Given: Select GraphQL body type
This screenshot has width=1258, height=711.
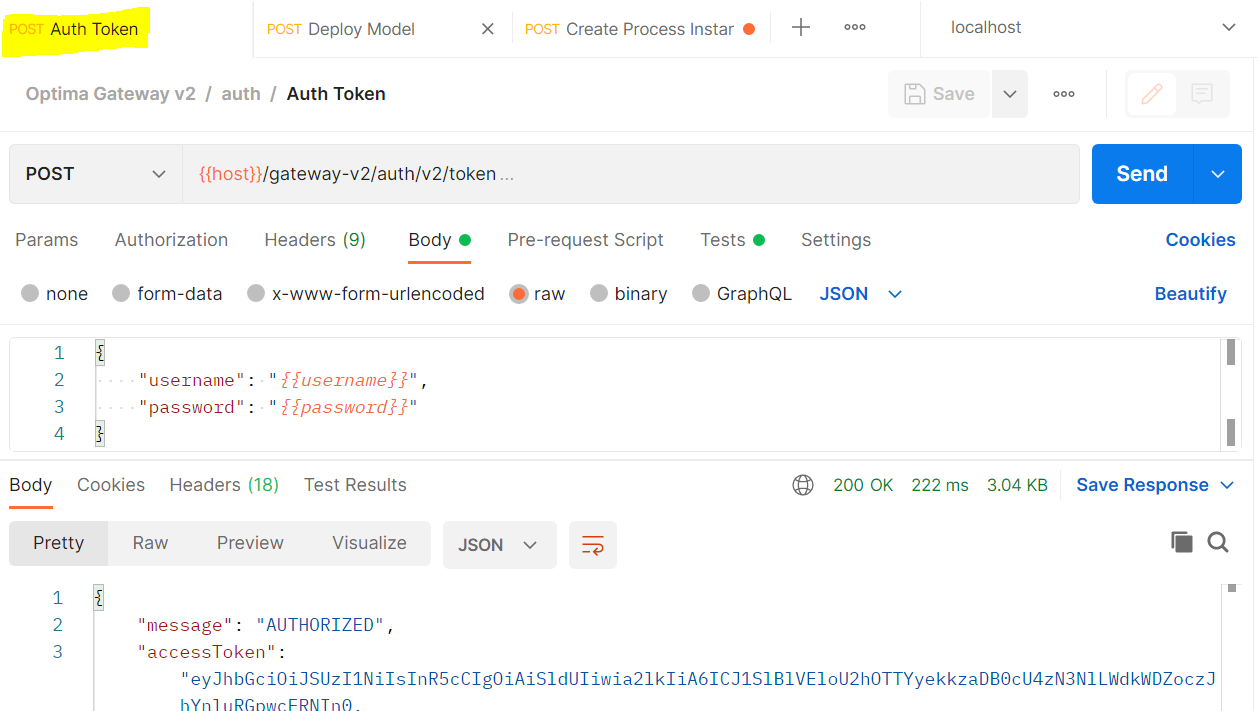Looking at the screenshot, I should pyautogui.click(x=701, y=294).
